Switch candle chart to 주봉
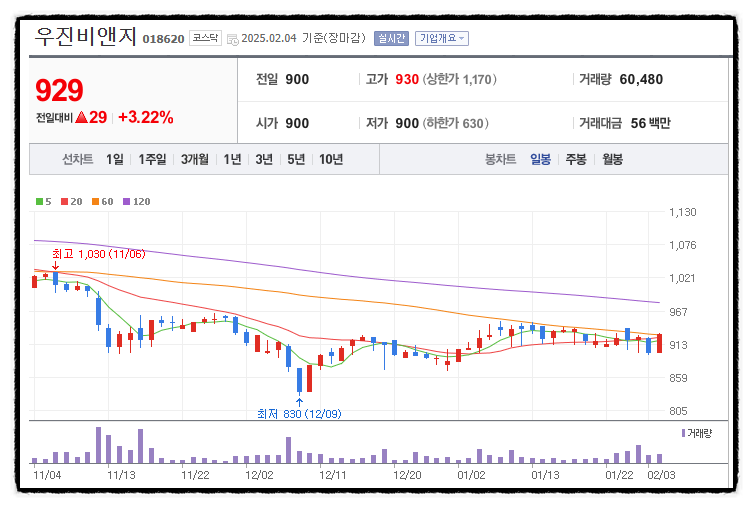753x508 pixels. point(576,159)
